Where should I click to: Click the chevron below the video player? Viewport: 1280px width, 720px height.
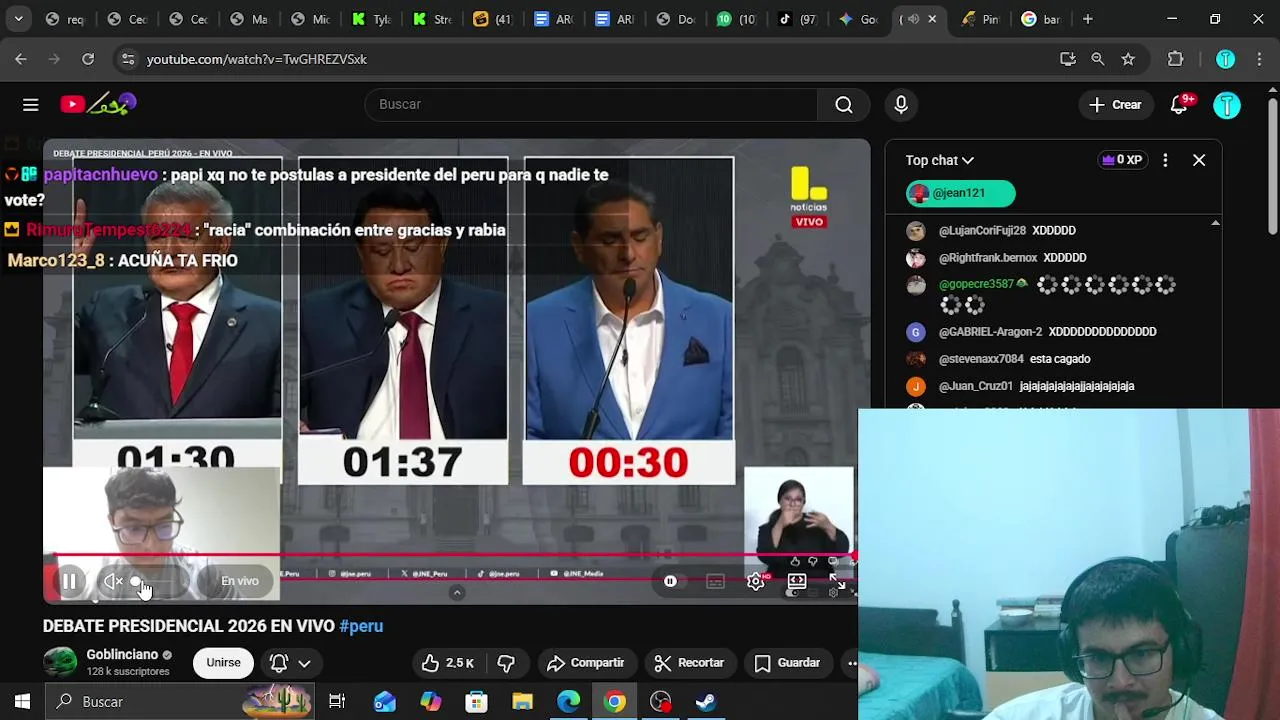point(457,593)
